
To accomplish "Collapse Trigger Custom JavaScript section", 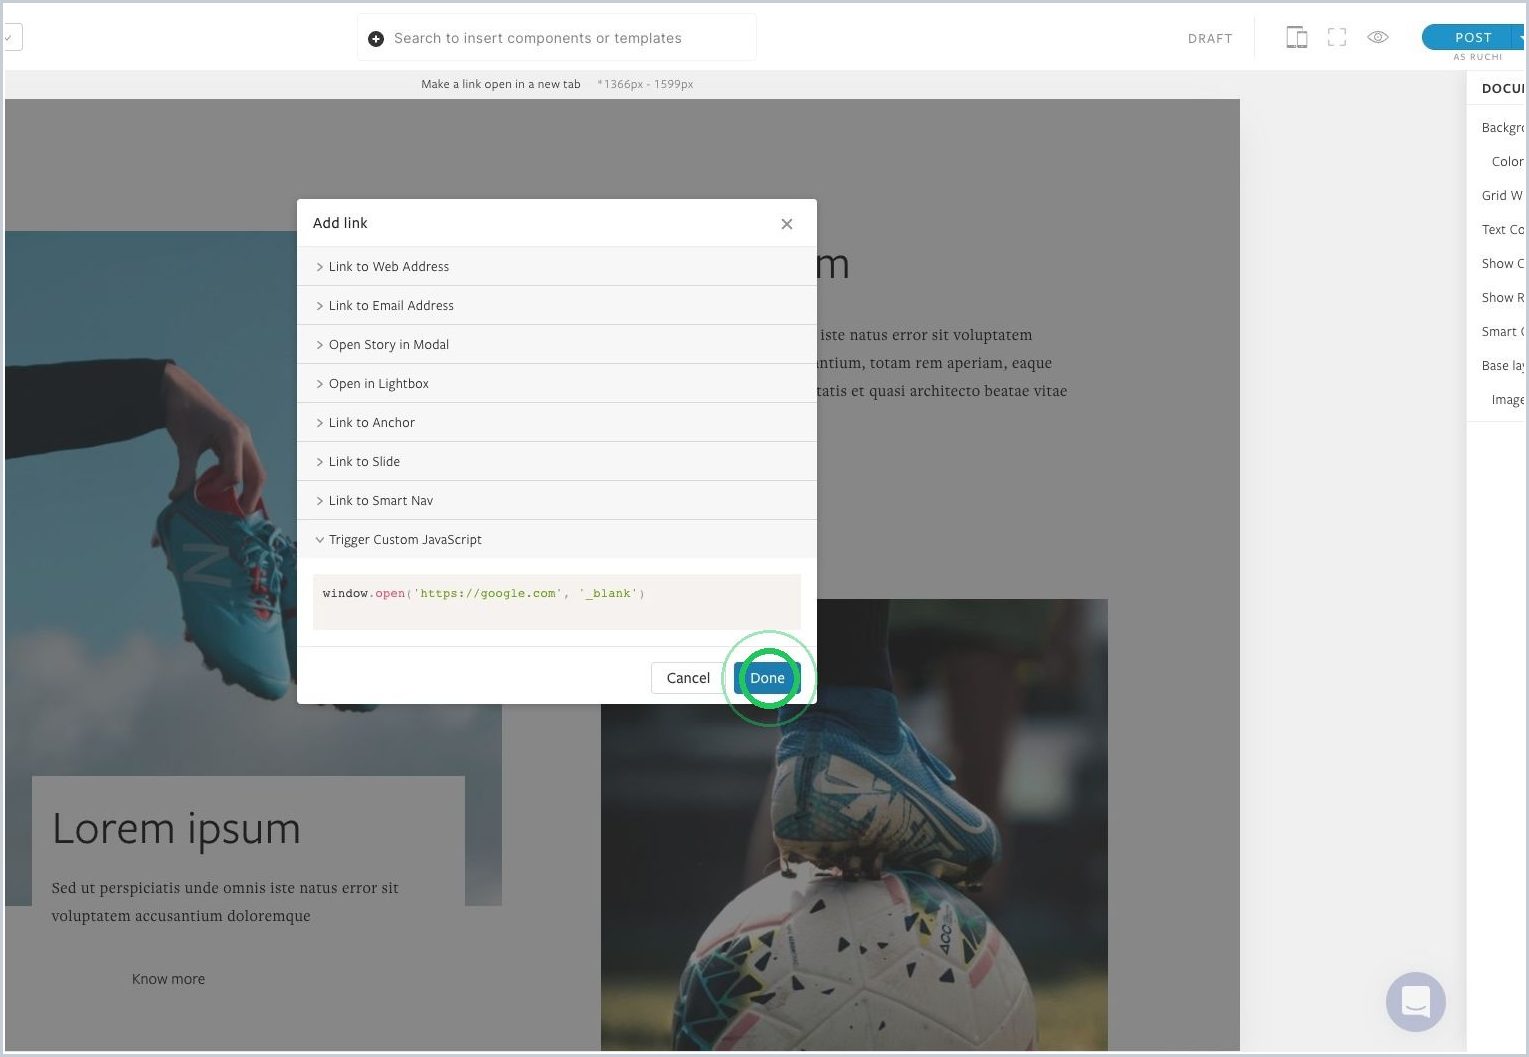I will (x=557, y=539).
